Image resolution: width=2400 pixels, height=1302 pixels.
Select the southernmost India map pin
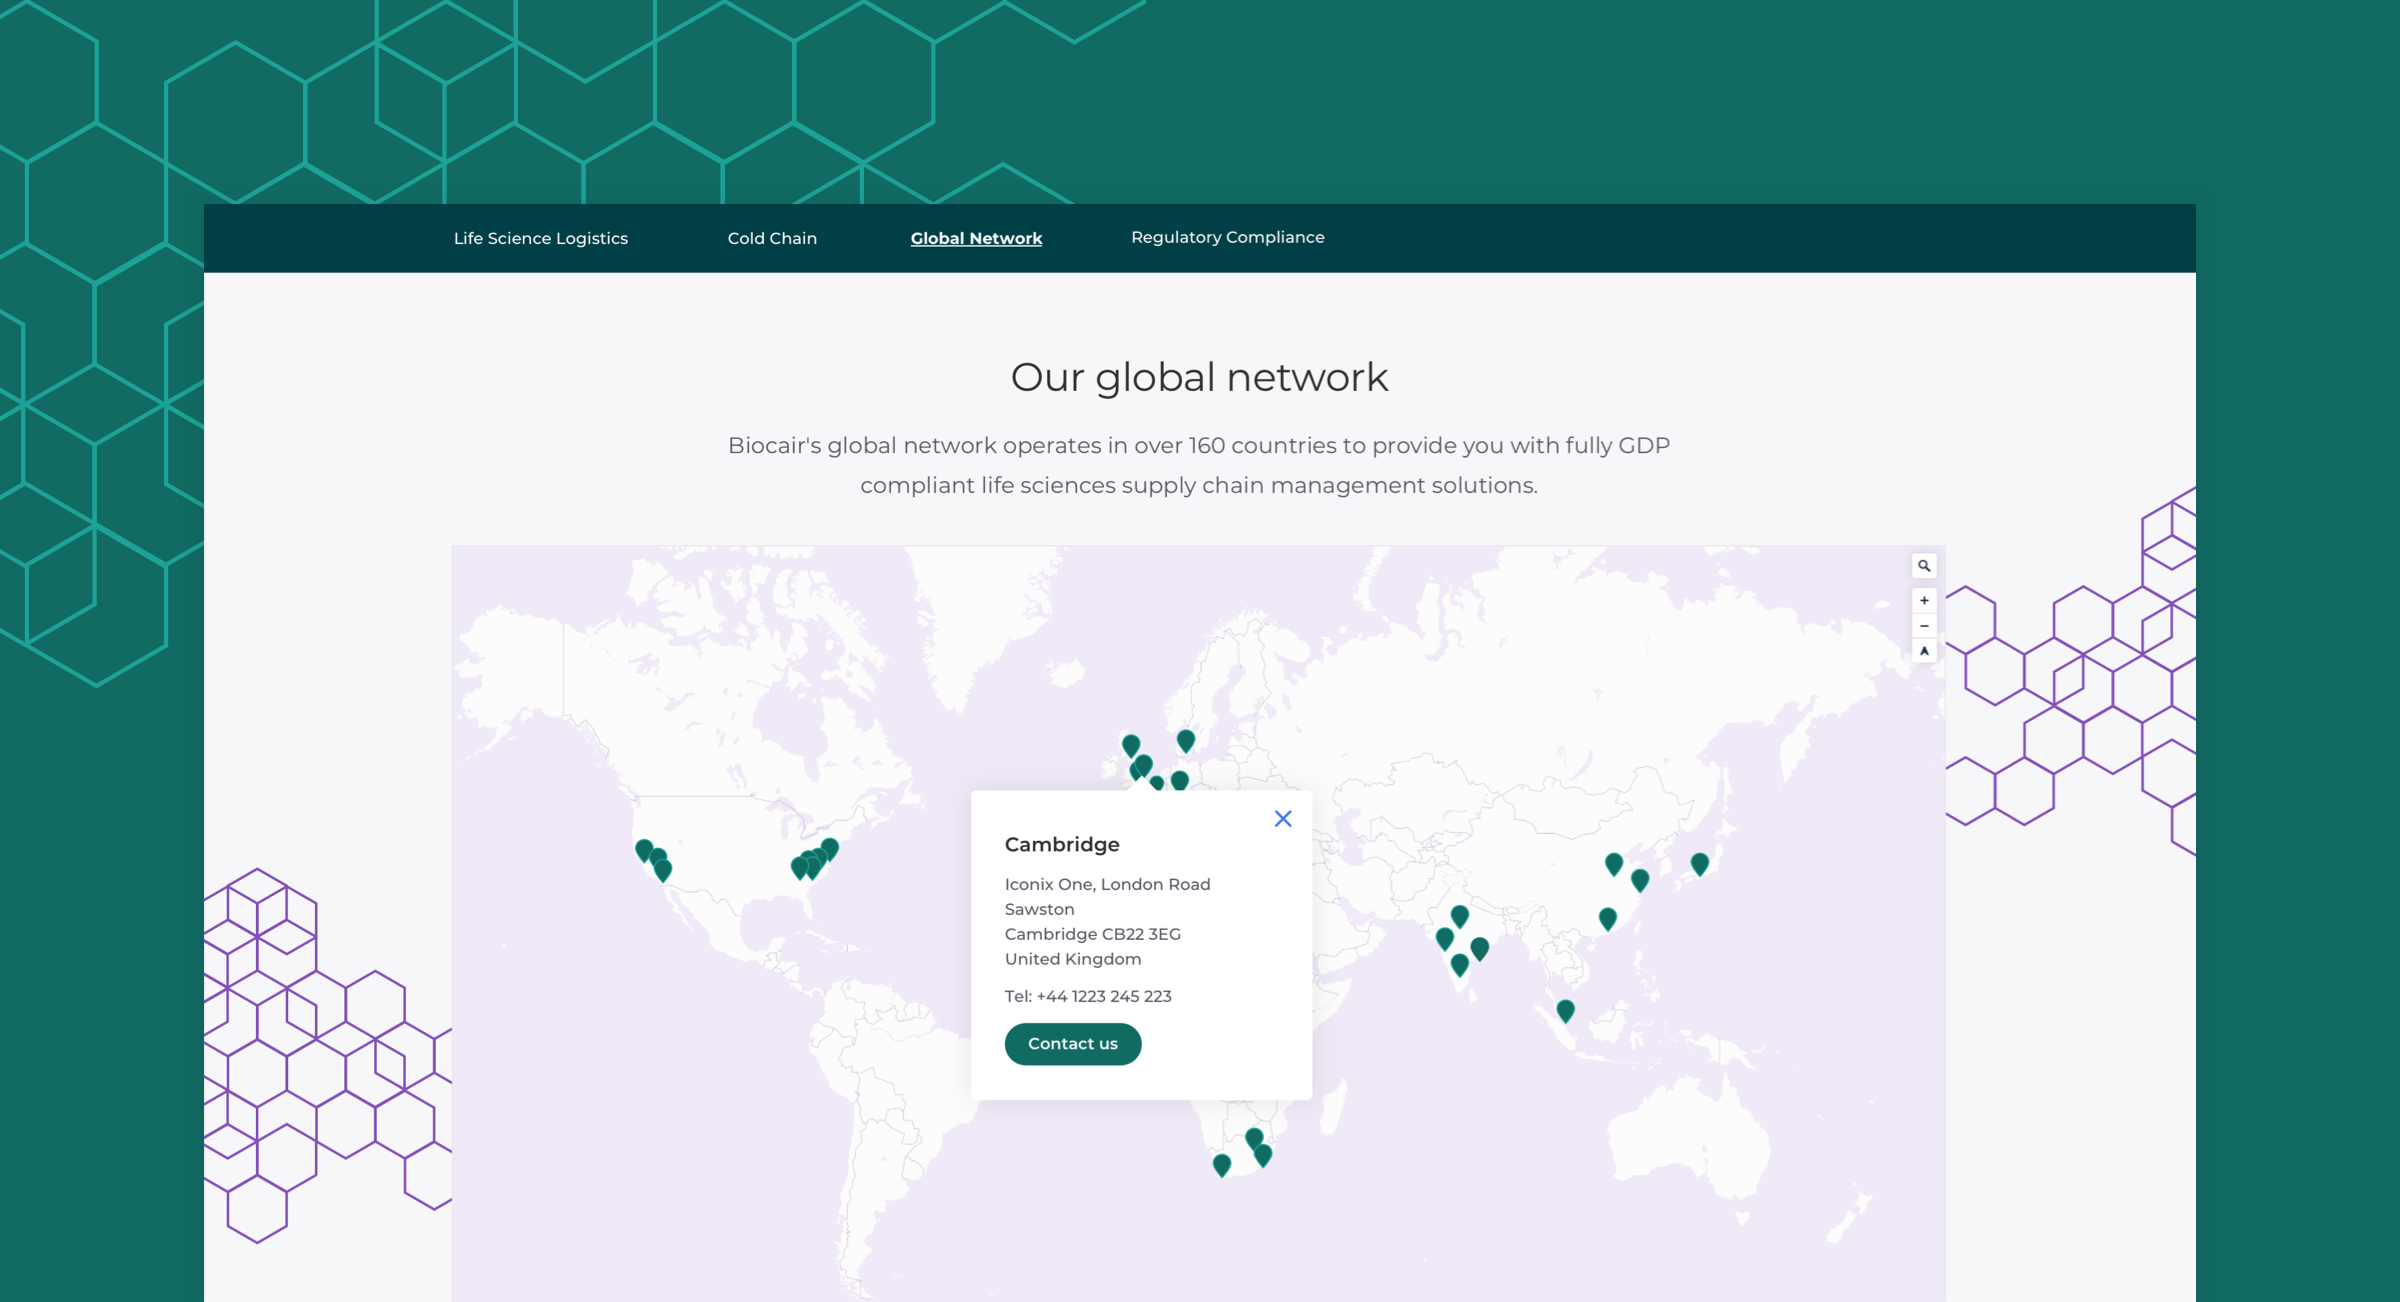pyautogui.click(x=1459, y=964)
